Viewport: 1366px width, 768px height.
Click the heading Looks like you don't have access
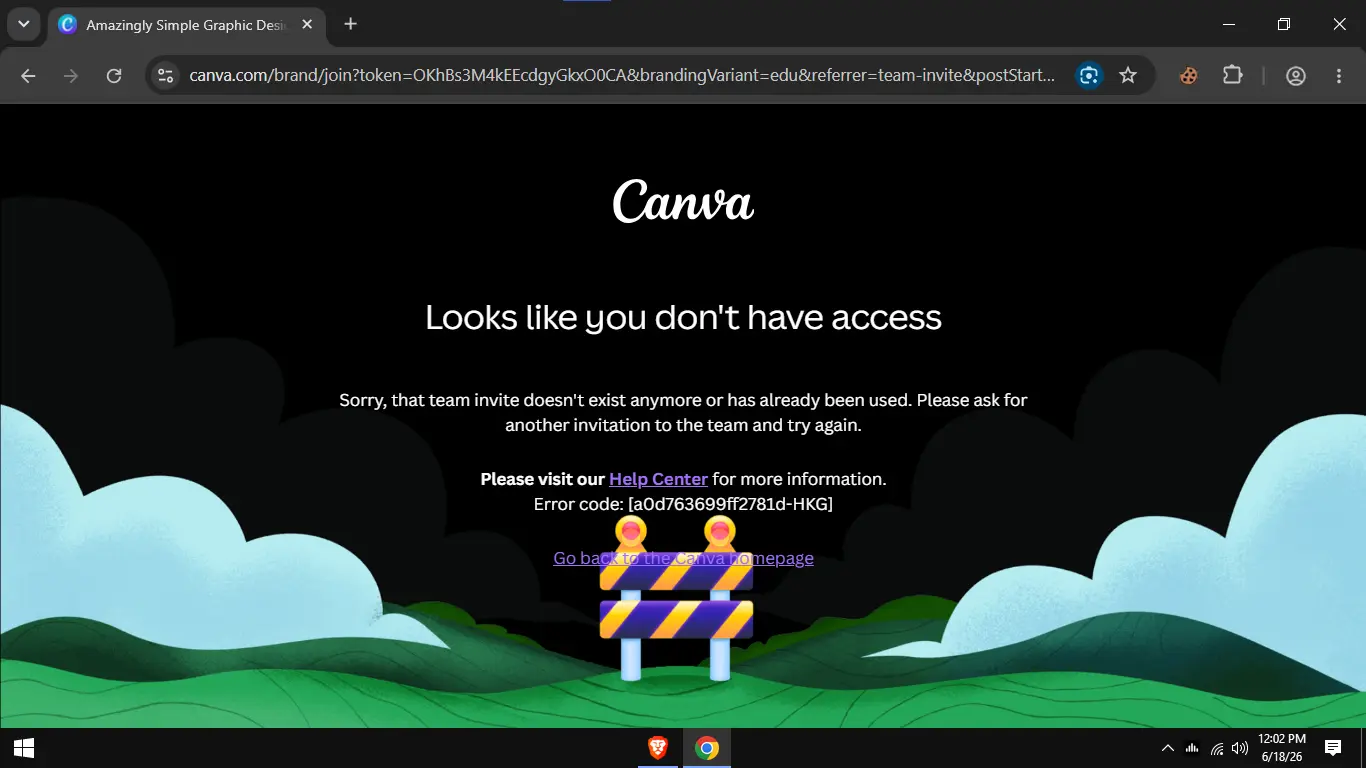point(683,317)
